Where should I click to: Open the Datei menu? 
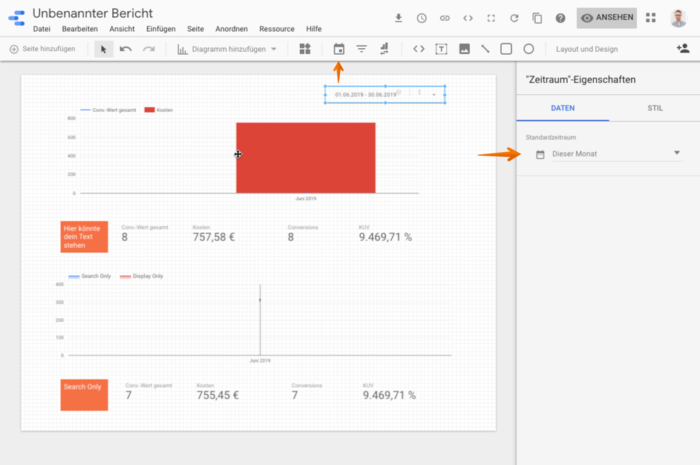pos(42,29)
